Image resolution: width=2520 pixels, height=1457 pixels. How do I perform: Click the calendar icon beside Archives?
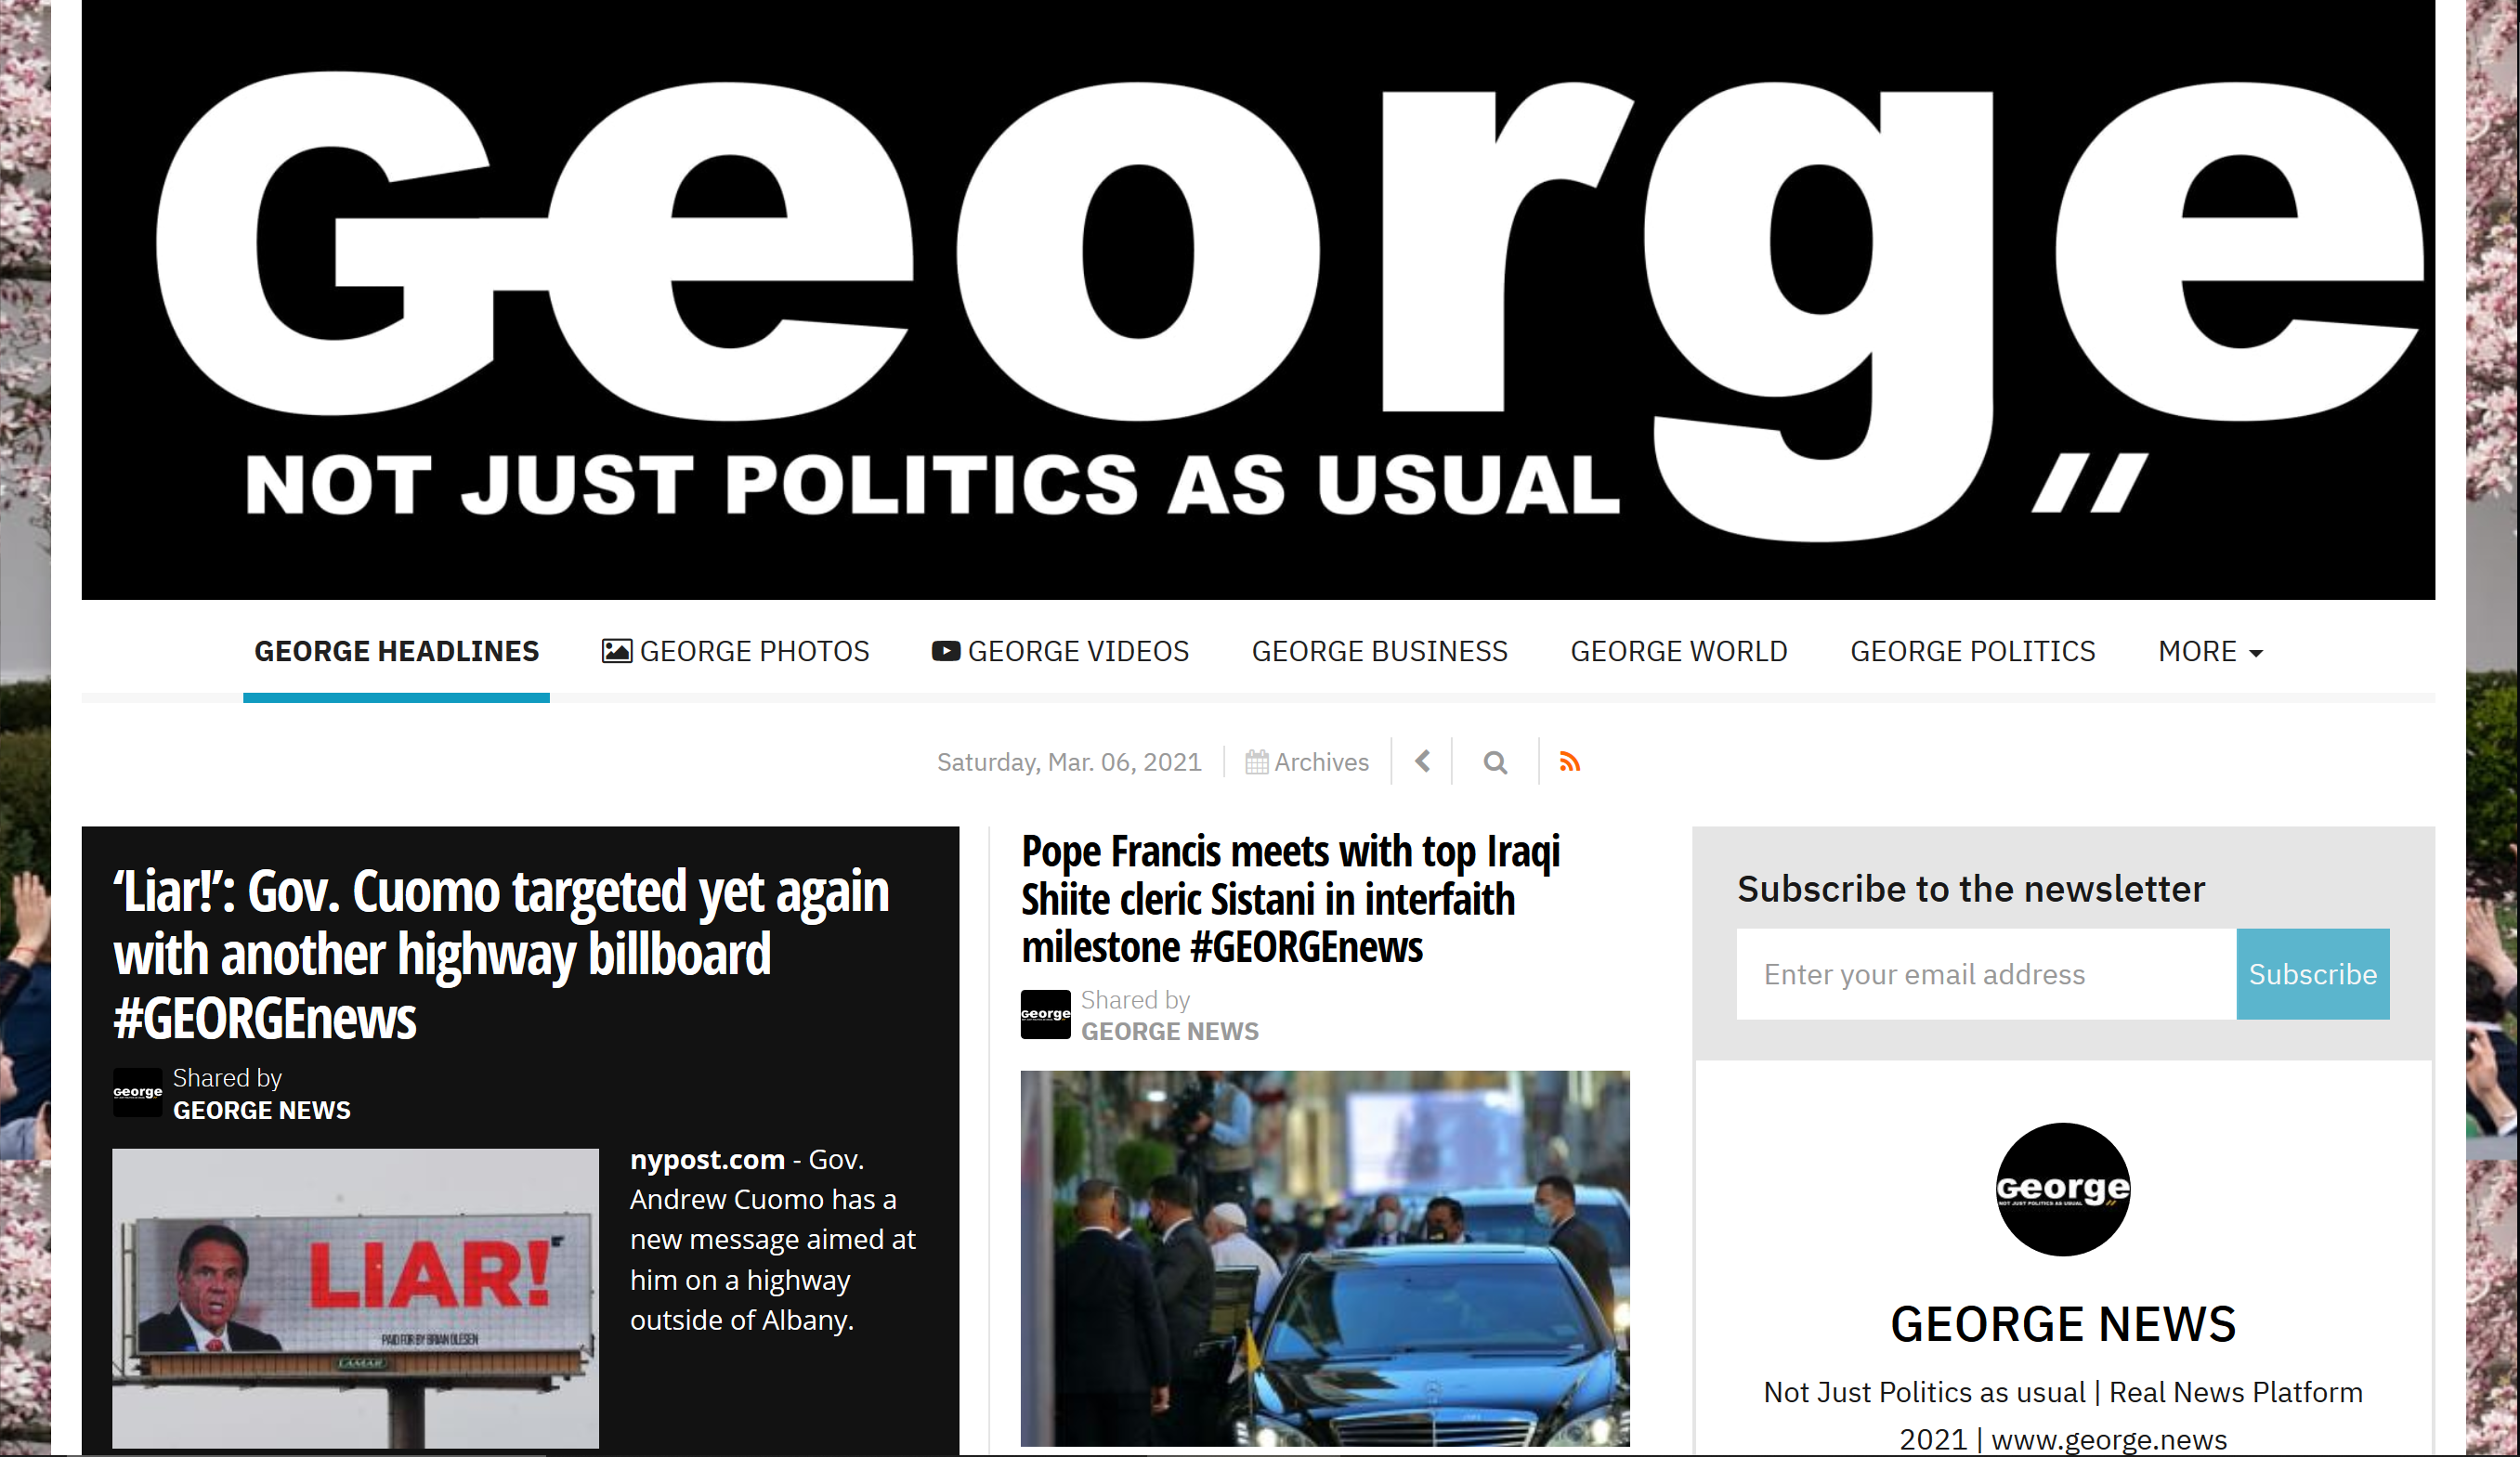point(1256,763)
